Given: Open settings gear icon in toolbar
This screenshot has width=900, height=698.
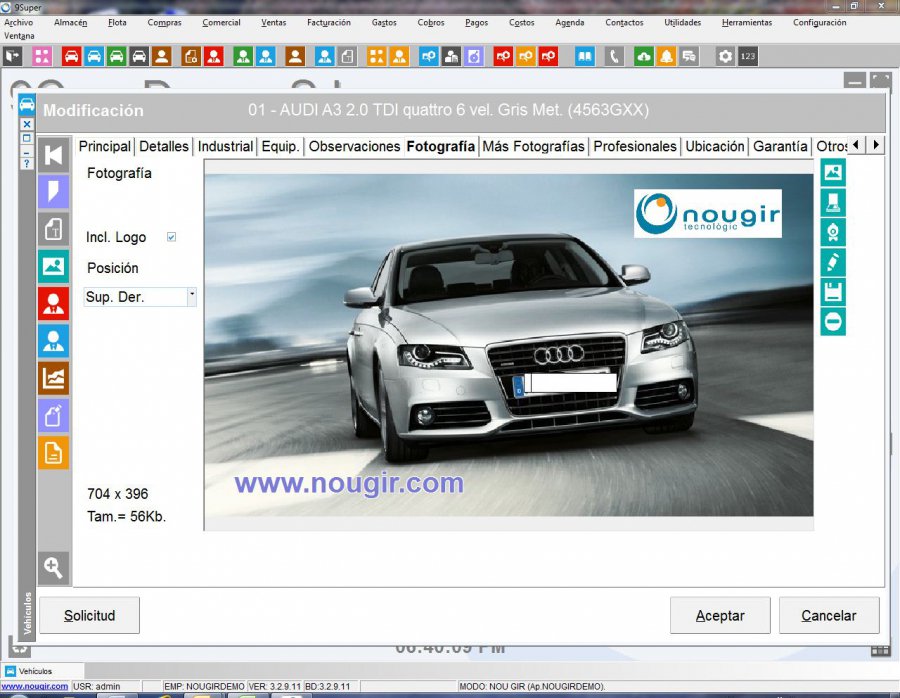Looking at the screenshot, I should point(726,56).
